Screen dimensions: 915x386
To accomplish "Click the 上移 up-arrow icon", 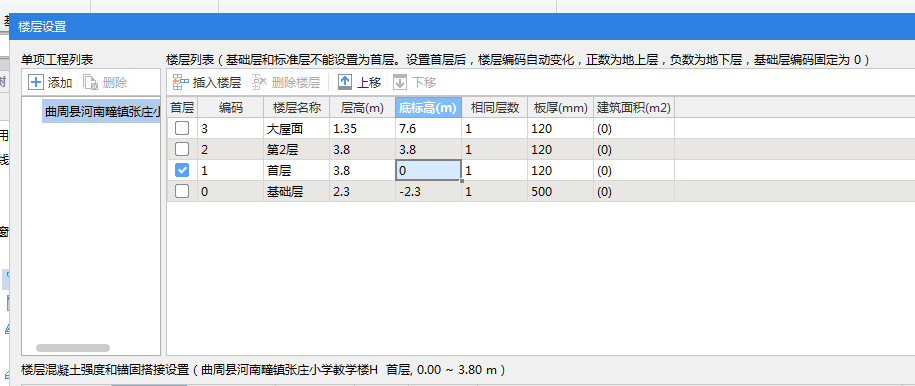I will [345, 82].
